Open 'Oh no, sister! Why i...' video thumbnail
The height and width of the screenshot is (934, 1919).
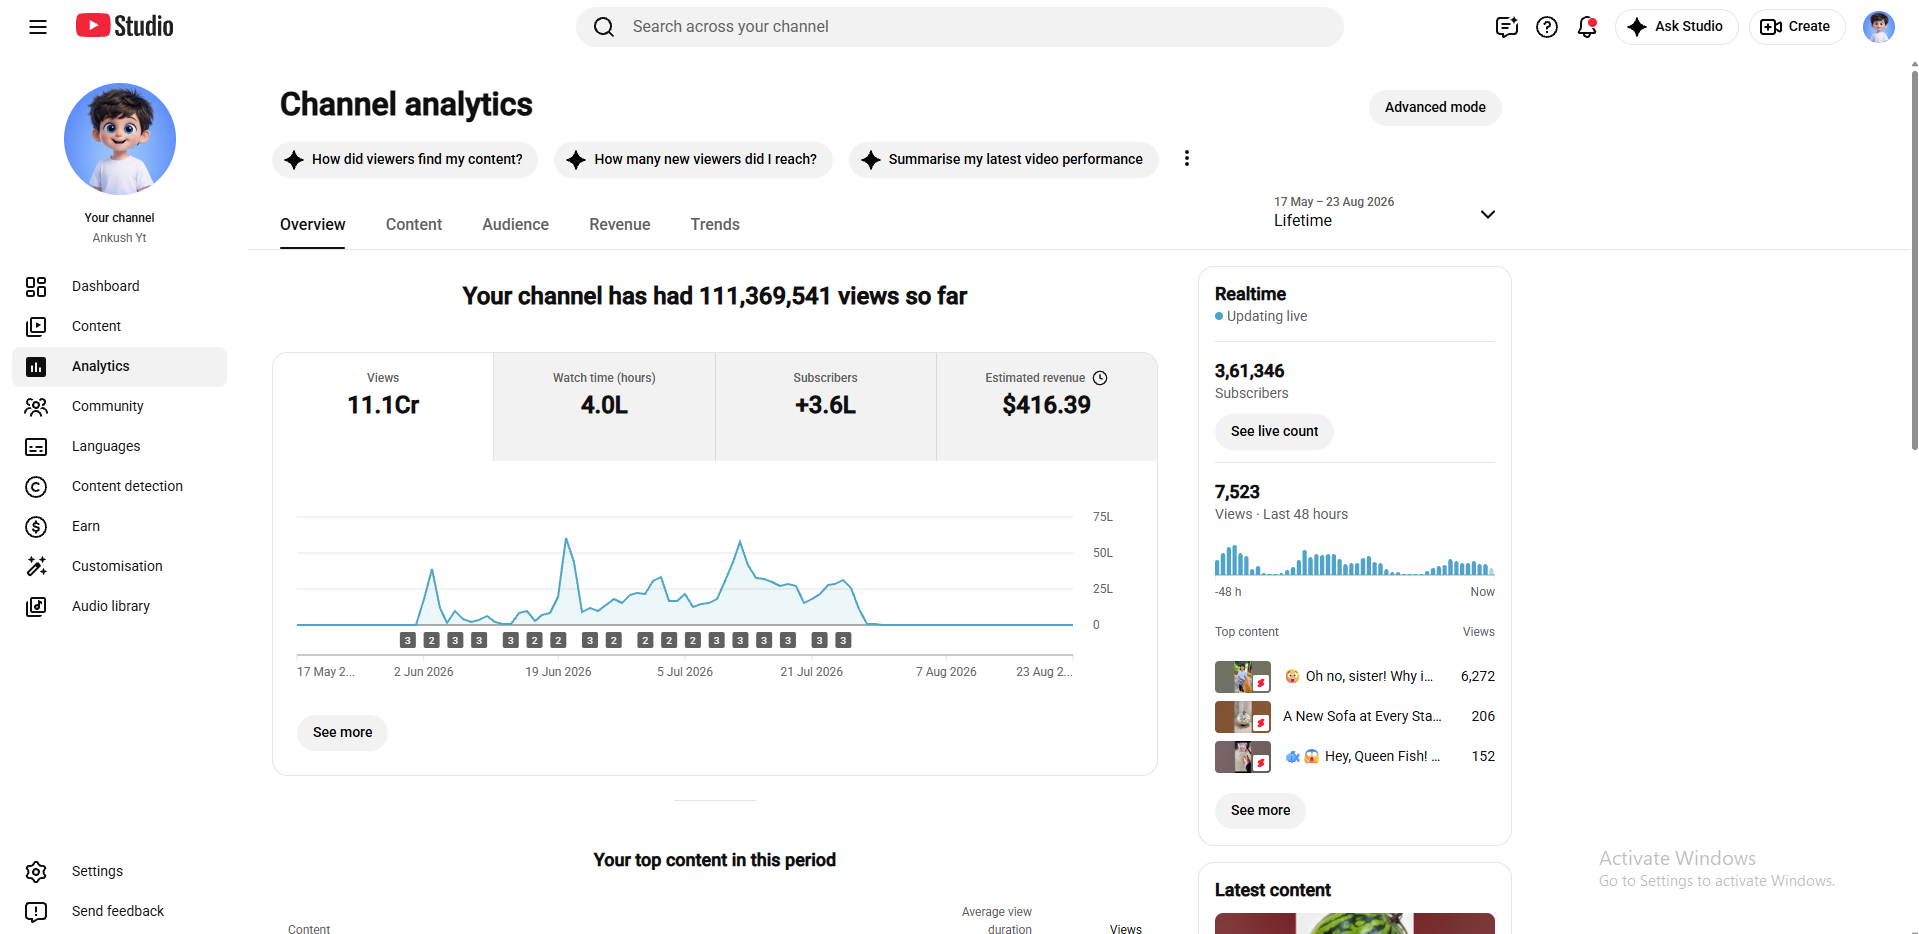[x=1243, y=677]
